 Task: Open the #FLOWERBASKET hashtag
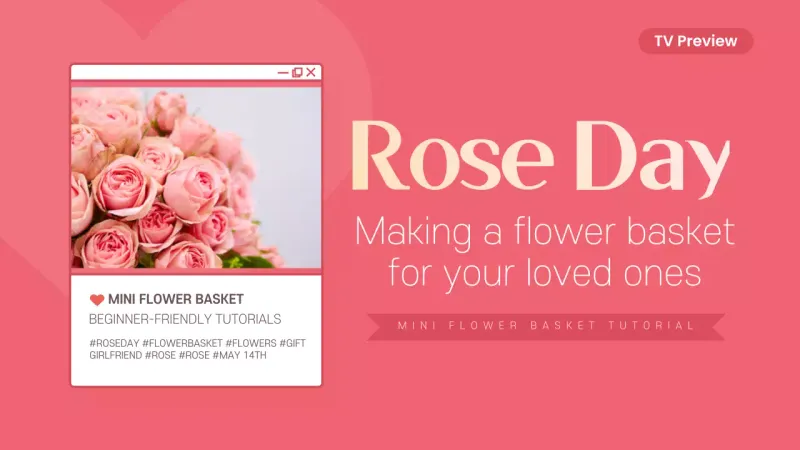point(183,343)
